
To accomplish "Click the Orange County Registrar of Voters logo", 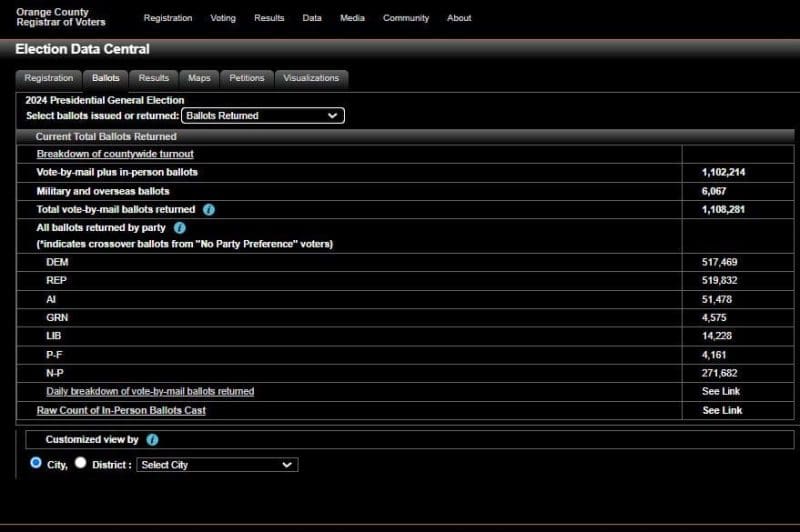I will click(x=60, y=17).
